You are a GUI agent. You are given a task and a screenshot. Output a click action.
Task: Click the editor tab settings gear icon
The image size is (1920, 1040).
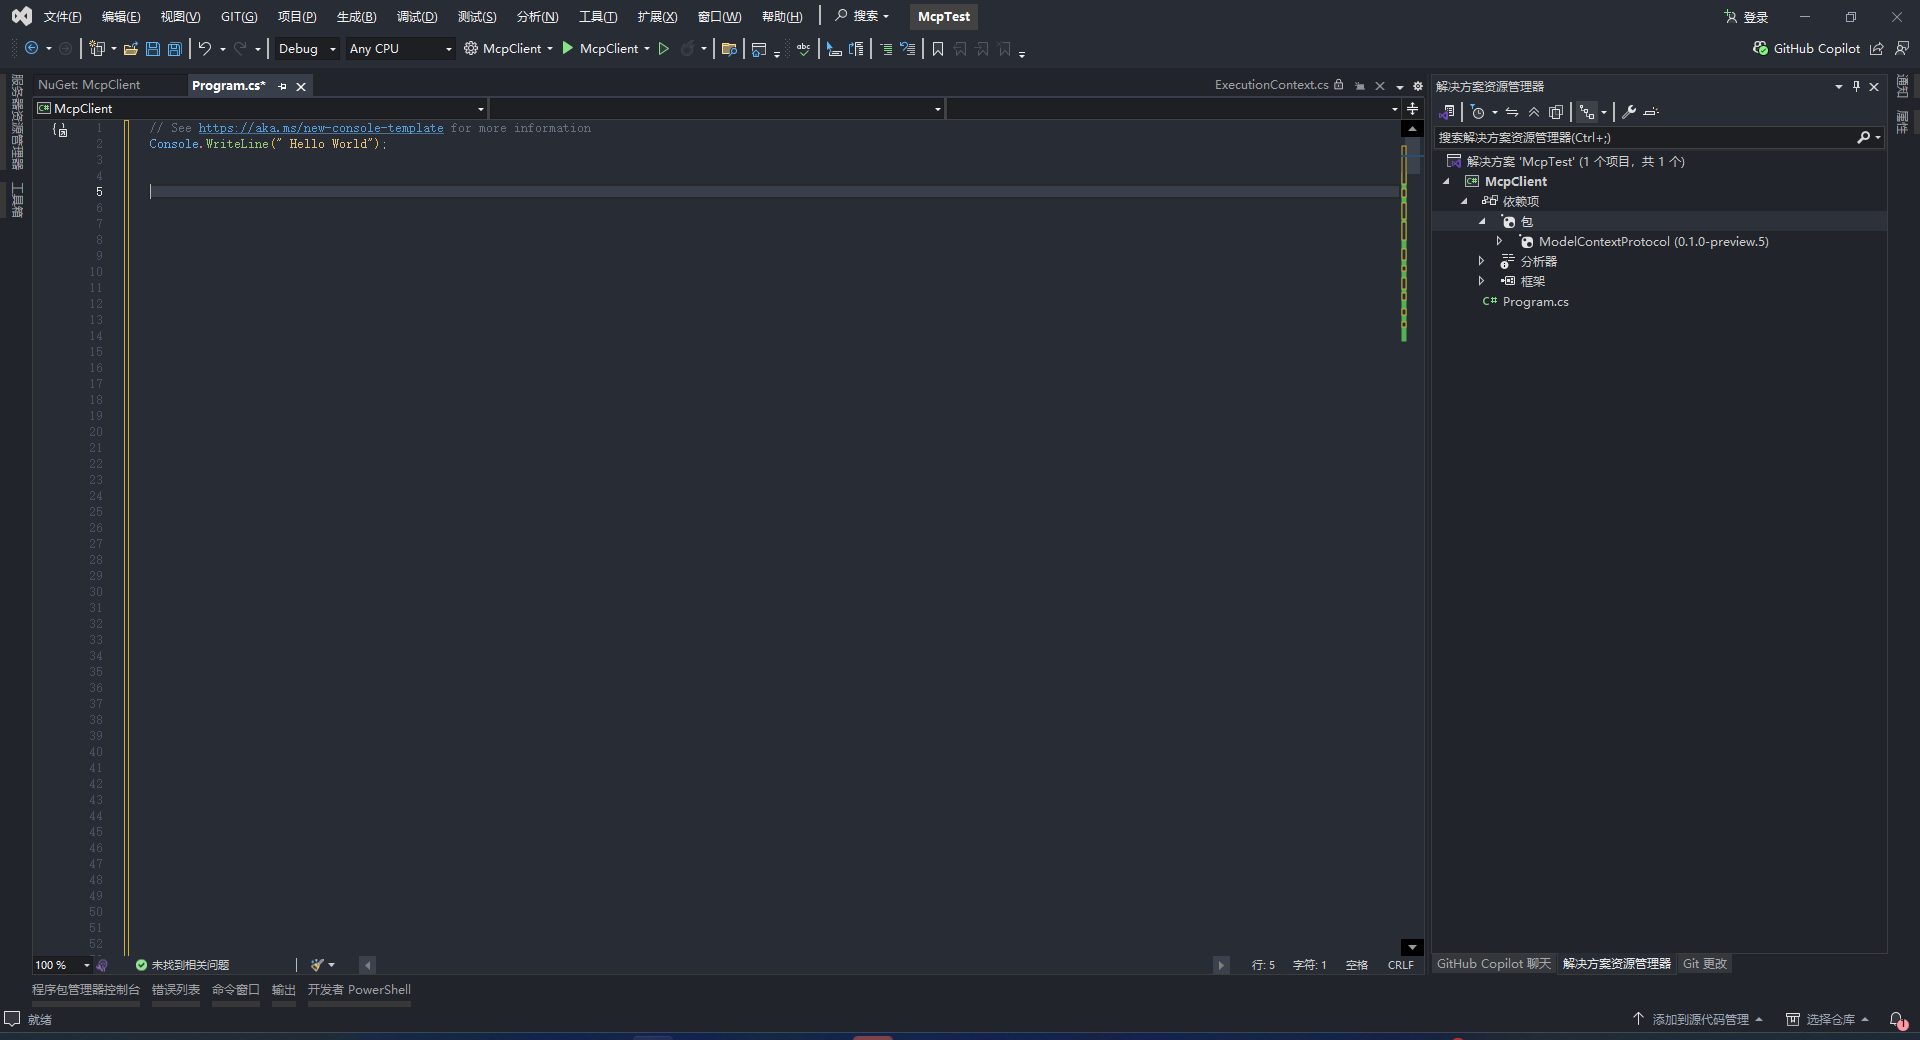click(1417, 86)
